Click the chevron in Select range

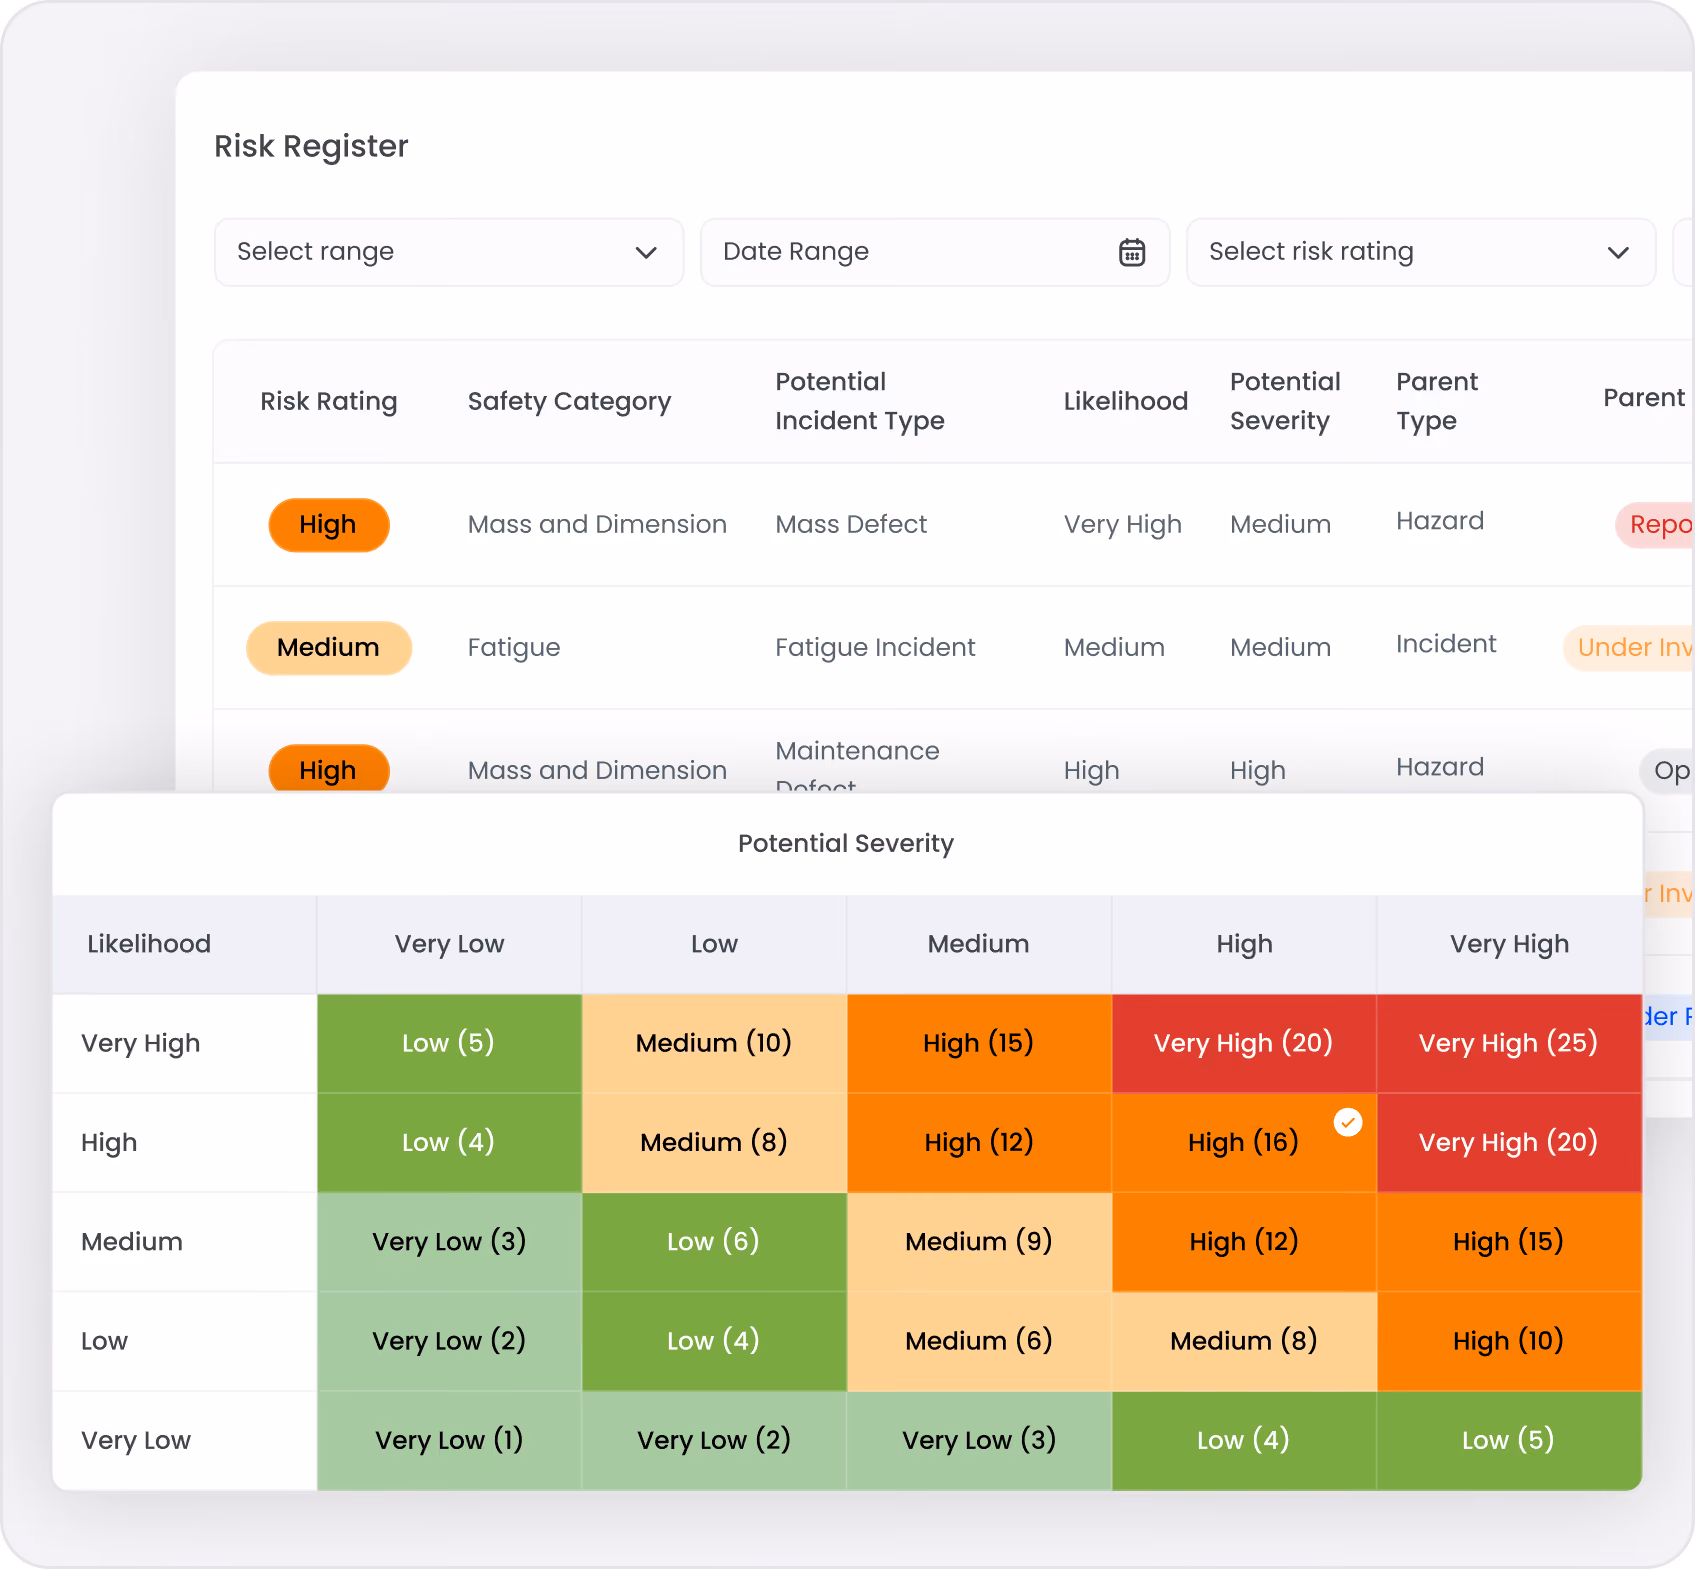click(x=646, y=253)
